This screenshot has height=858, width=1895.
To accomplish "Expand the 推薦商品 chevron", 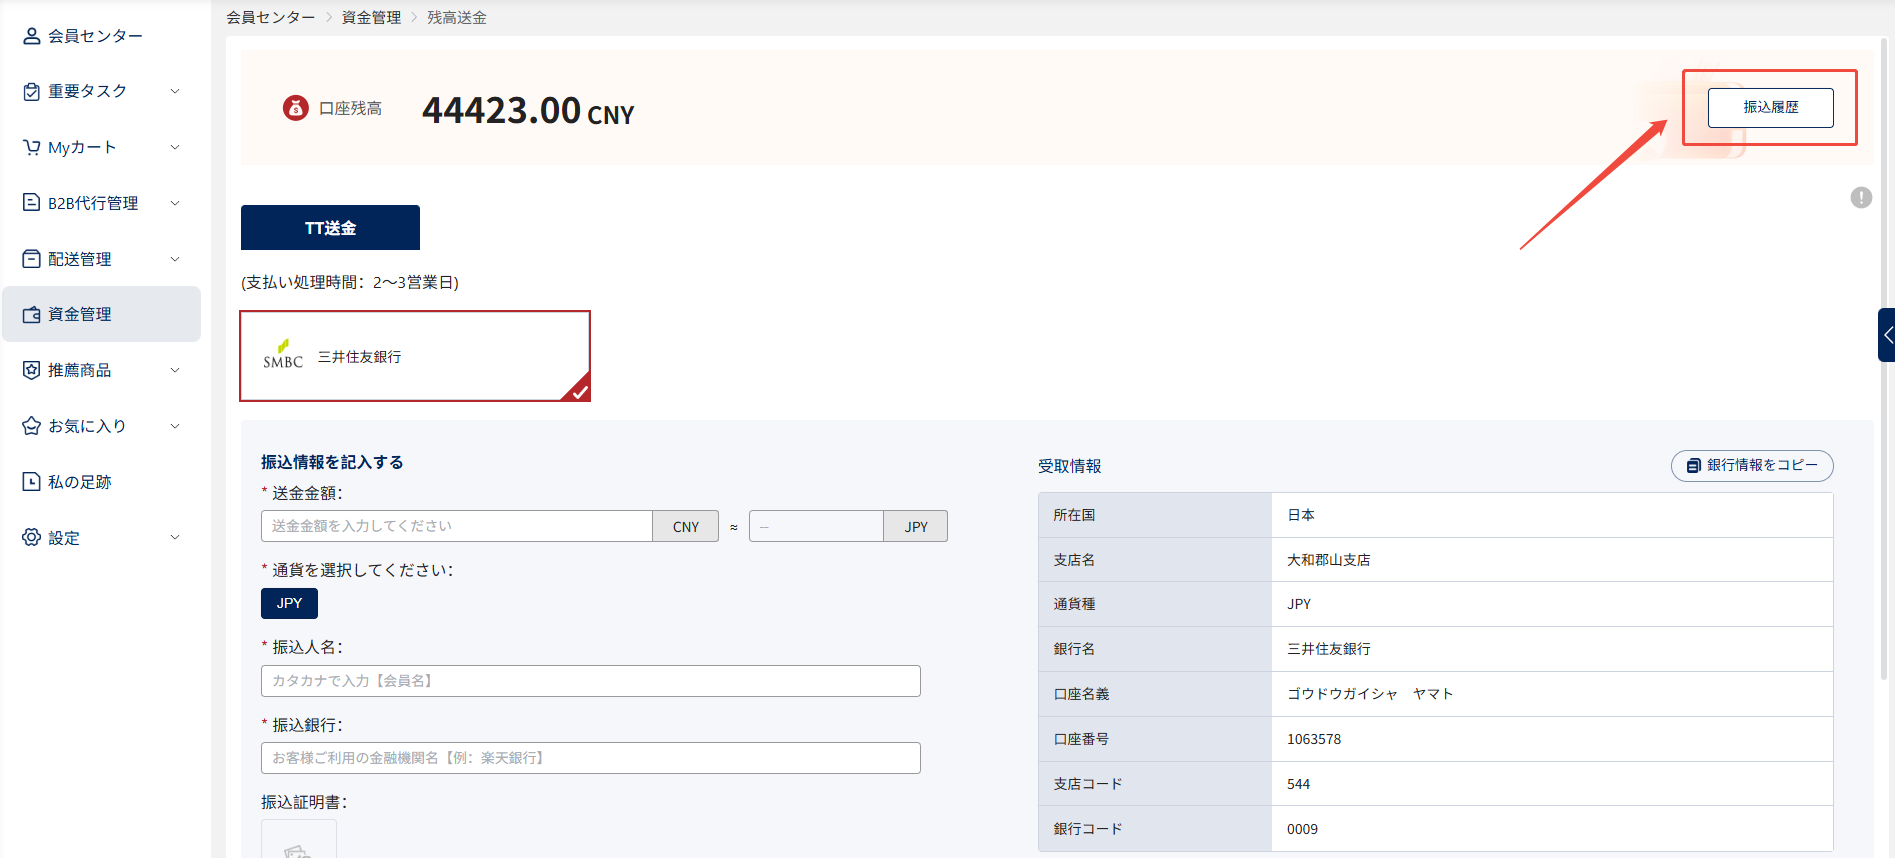I will point(175,370).
